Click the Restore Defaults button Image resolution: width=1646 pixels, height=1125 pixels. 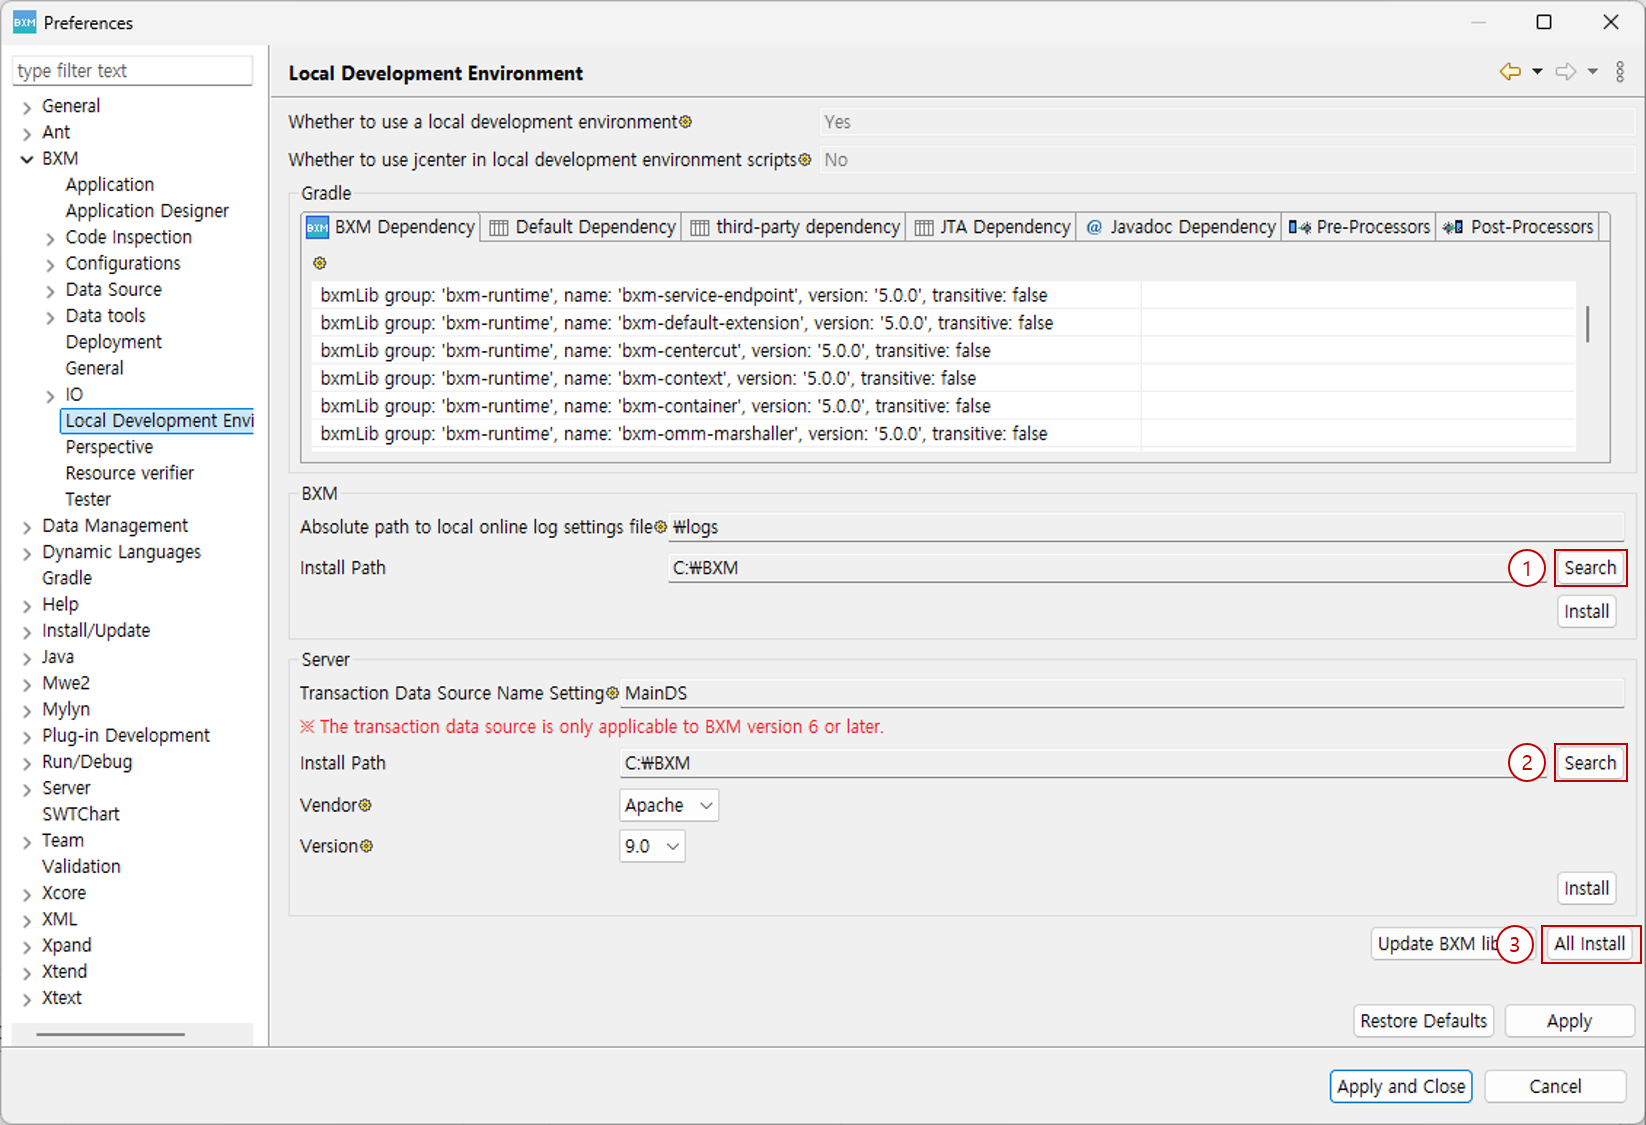click(1423, 1020)
